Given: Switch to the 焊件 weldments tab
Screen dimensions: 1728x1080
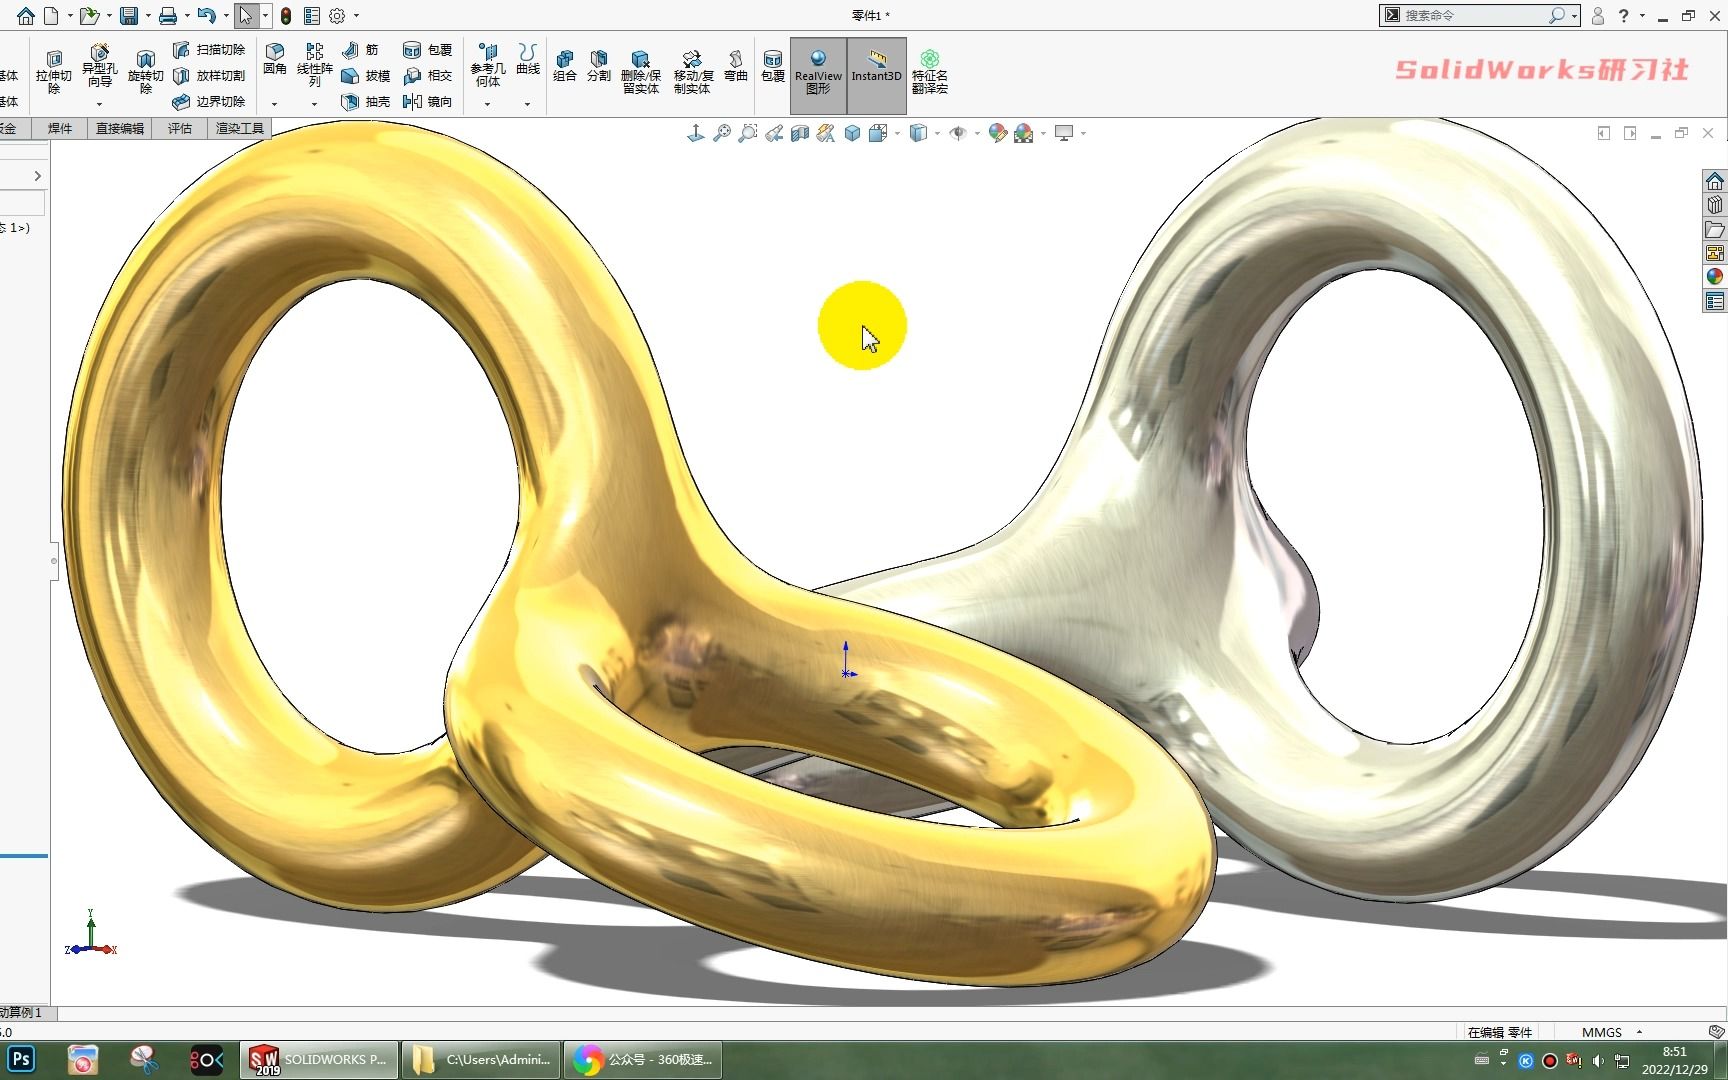Looking at the screenshot, I should click(x=60, y=128).
